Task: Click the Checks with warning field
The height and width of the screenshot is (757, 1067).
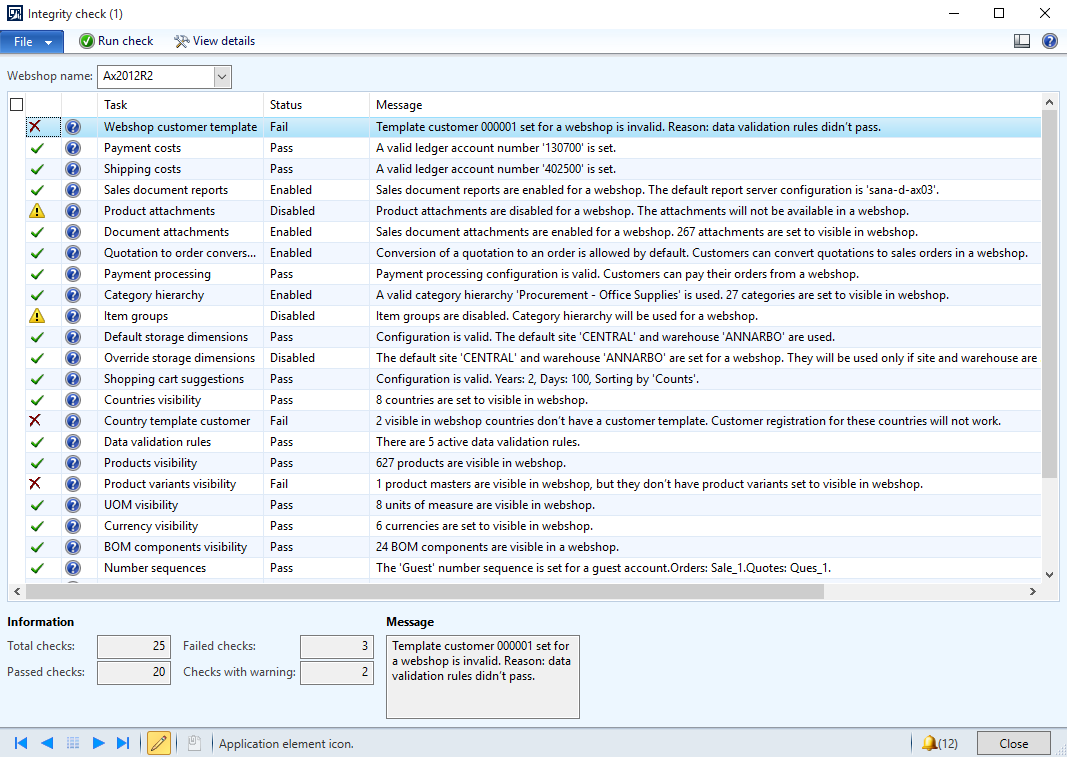Action: [x=337, y=672]
